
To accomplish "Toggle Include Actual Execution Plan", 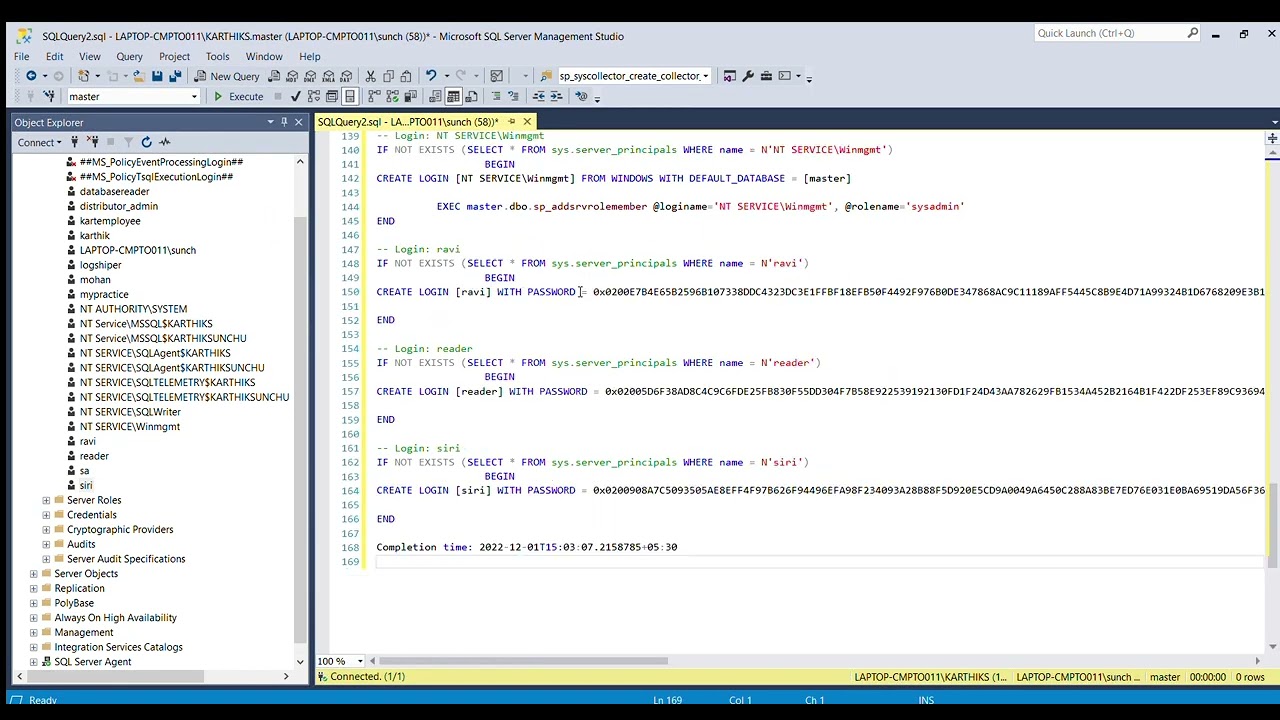I will click(374, 97).
